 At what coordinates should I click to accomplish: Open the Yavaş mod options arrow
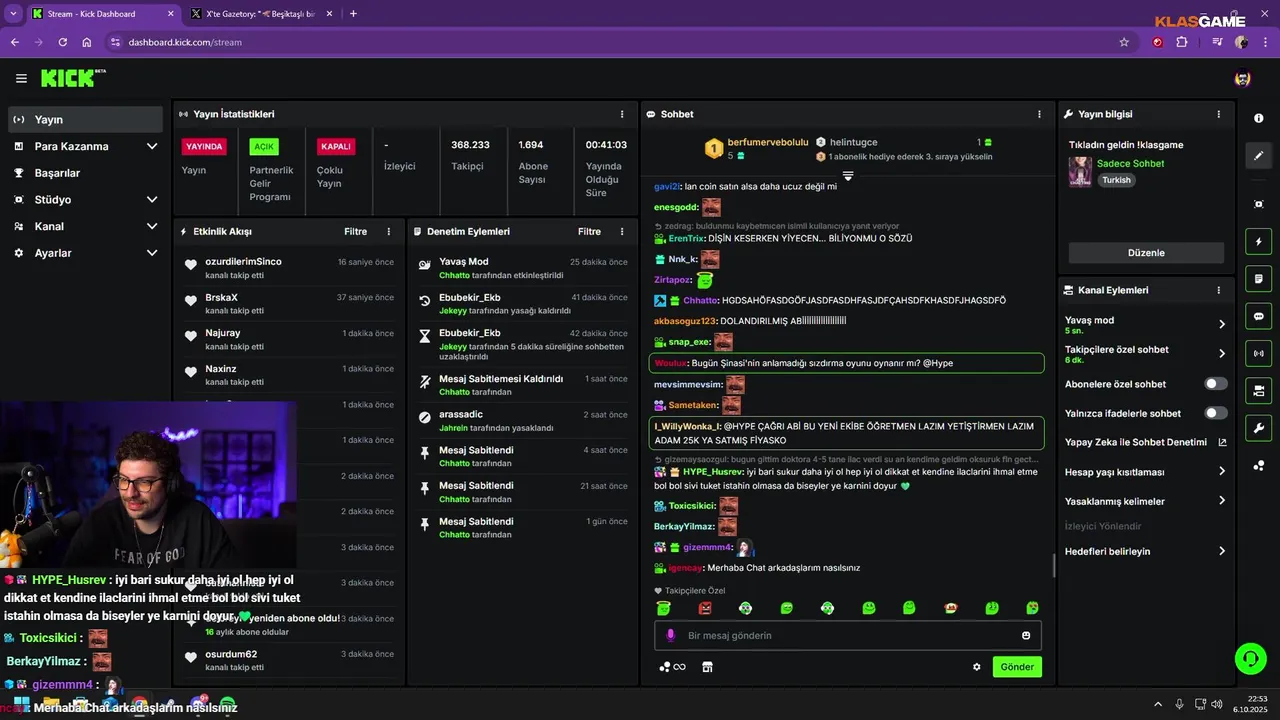(1222, 324)
